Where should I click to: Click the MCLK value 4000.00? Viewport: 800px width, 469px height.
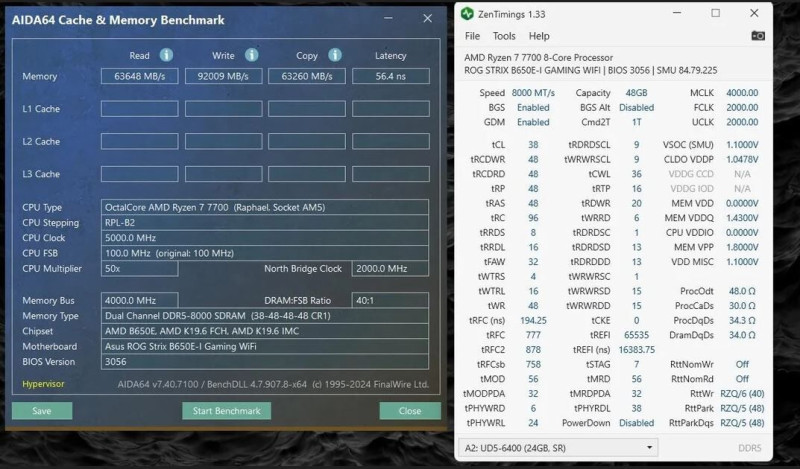[742, 93]
